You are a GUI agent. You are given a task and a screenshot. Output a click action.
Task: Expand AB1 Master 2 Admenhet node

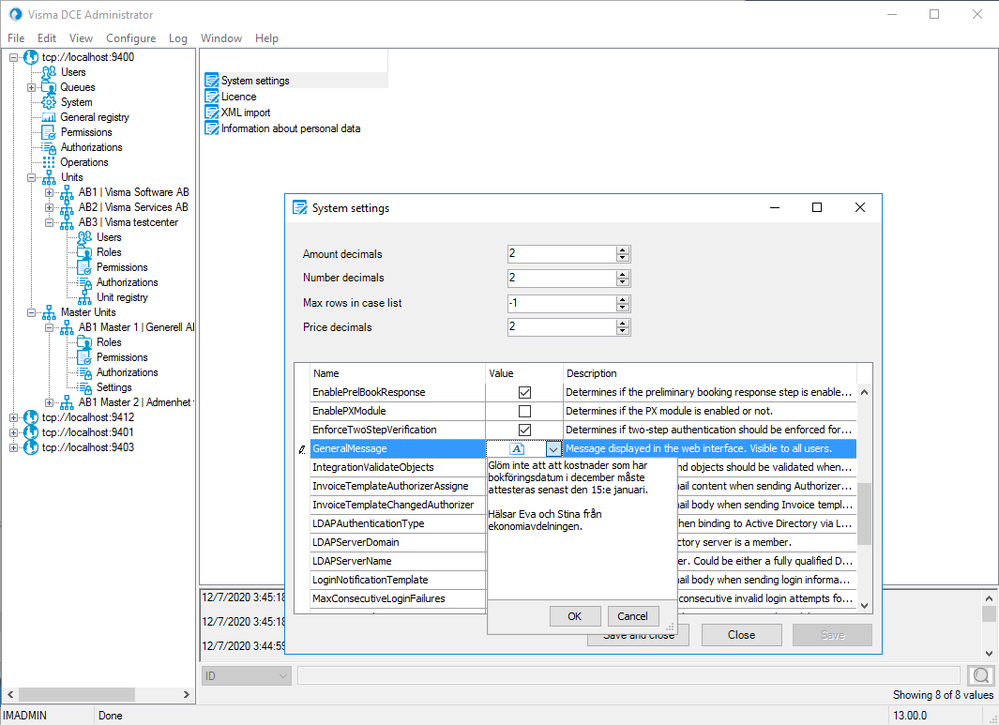[49, 403]
